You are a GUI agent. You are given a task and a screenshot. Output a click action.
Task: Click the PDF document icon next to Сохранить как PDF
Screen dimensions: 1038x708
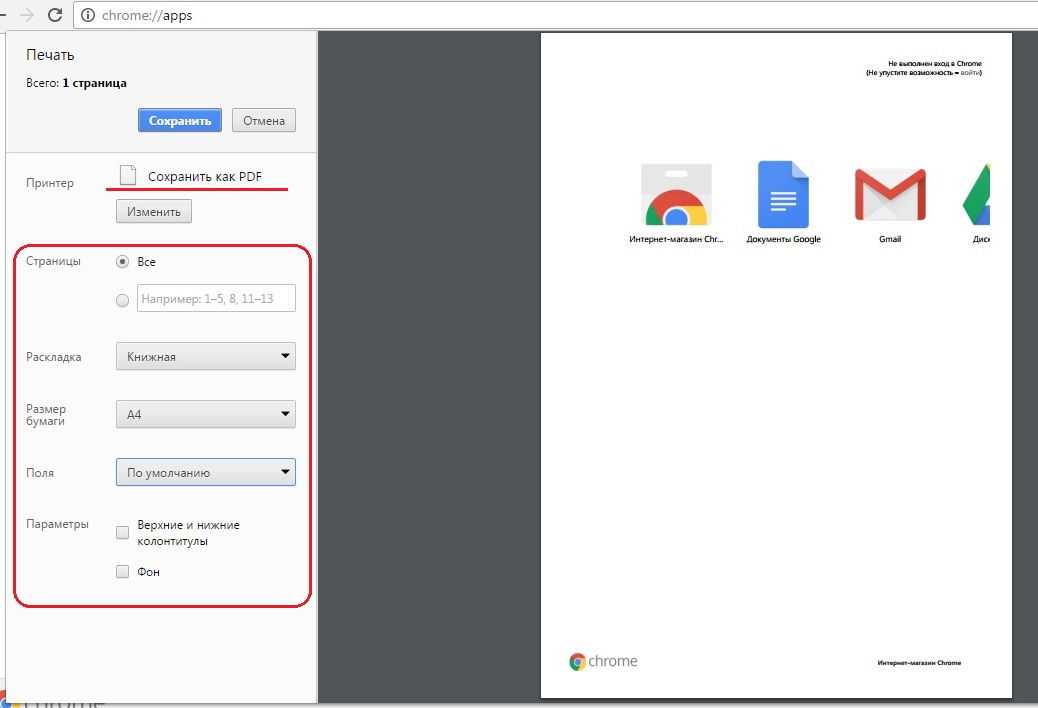tap(128, 175)
